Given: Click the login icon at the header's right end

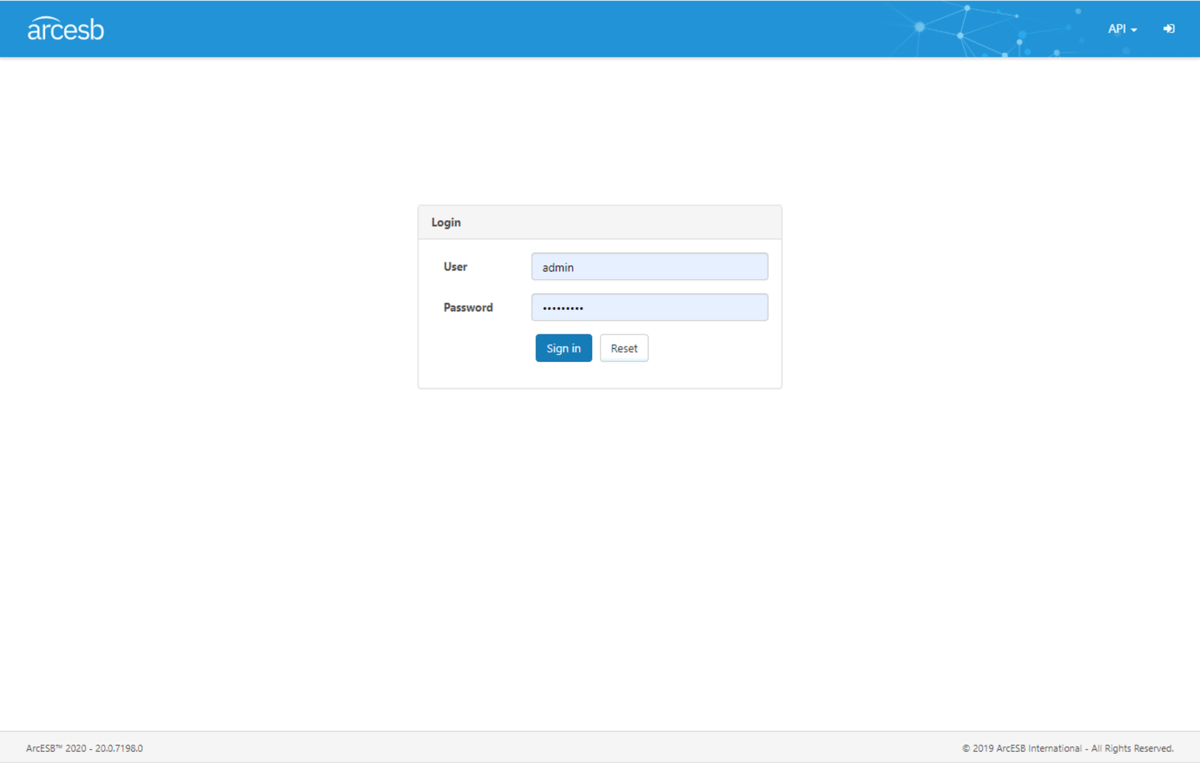Looking at the screenshot, I should pos(1169,29).
